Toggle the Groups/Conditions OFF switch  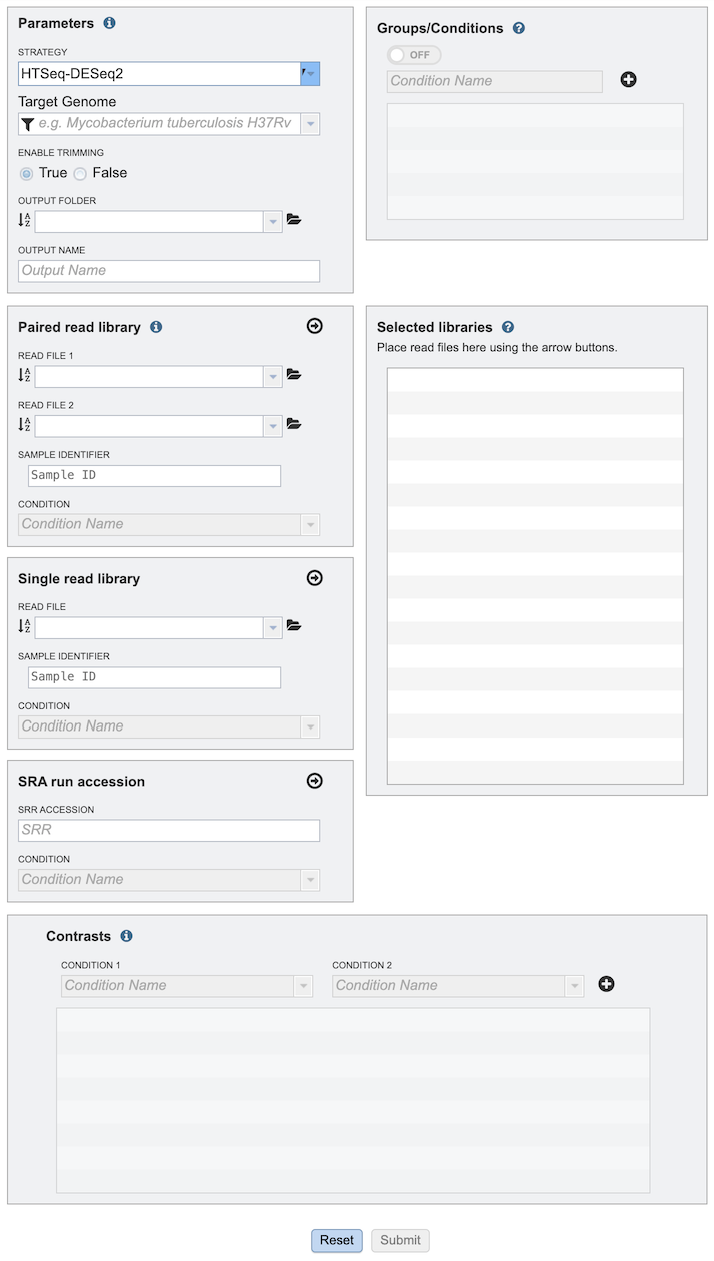click(x=413, y=55)
